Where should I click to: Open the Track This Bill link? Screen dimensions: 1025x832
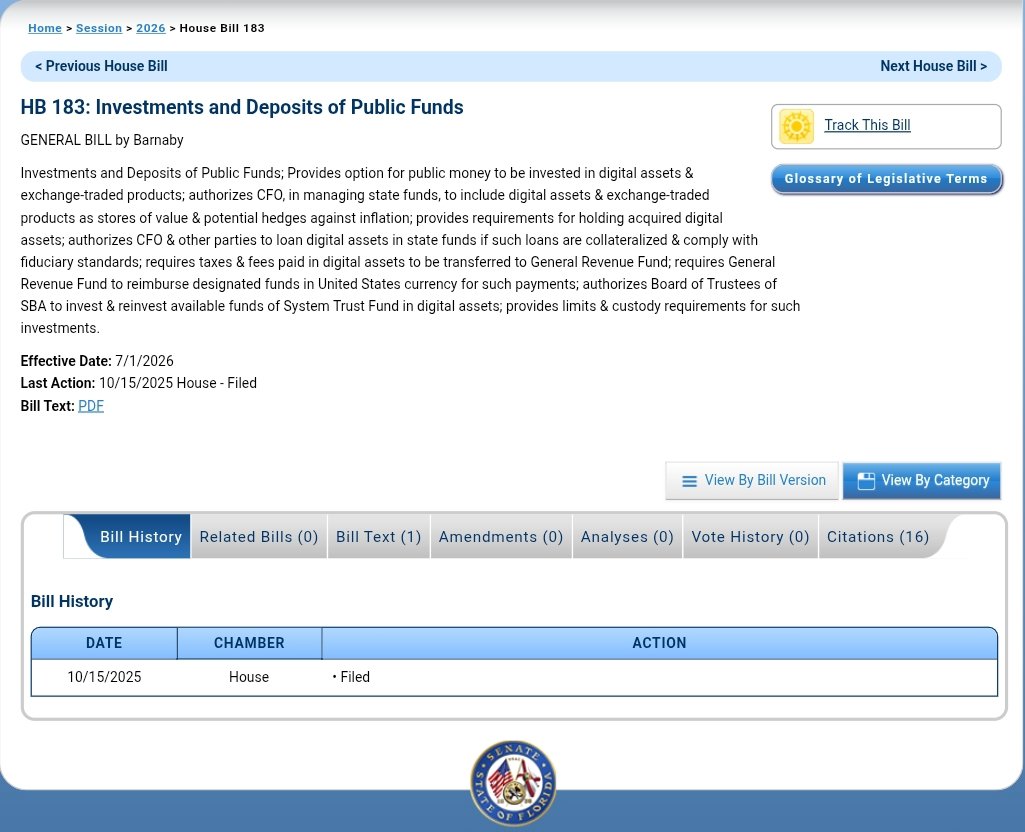tap(867, 125)
